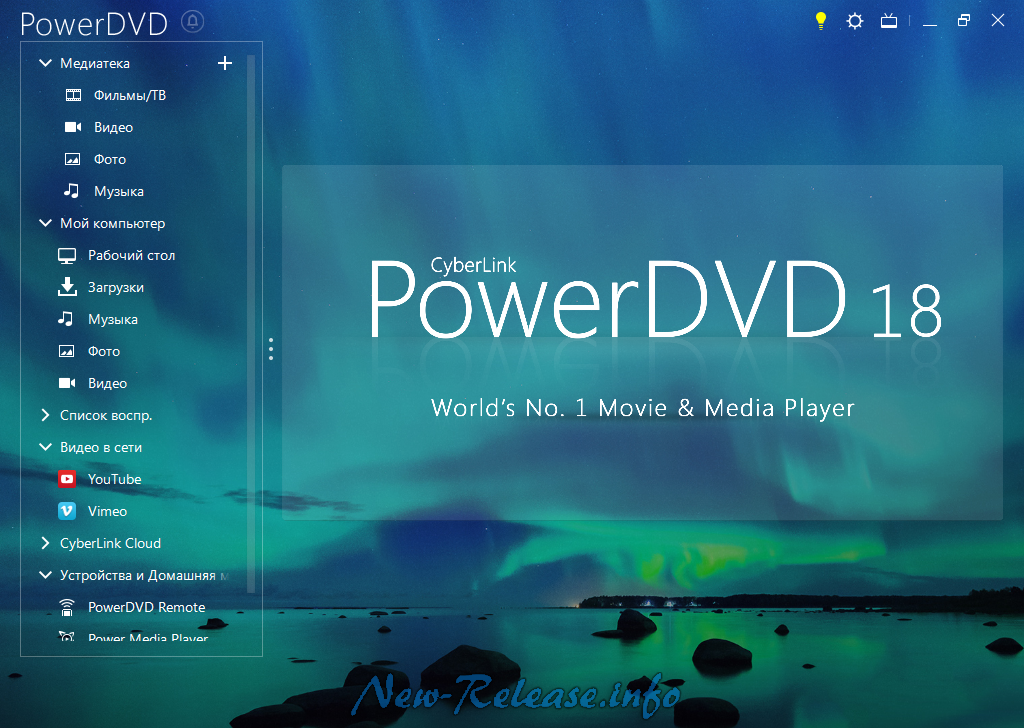Click the monitor icon for Рабочий стол
Viewport: 1024px width, 728px height.
[x=67, y=255]
